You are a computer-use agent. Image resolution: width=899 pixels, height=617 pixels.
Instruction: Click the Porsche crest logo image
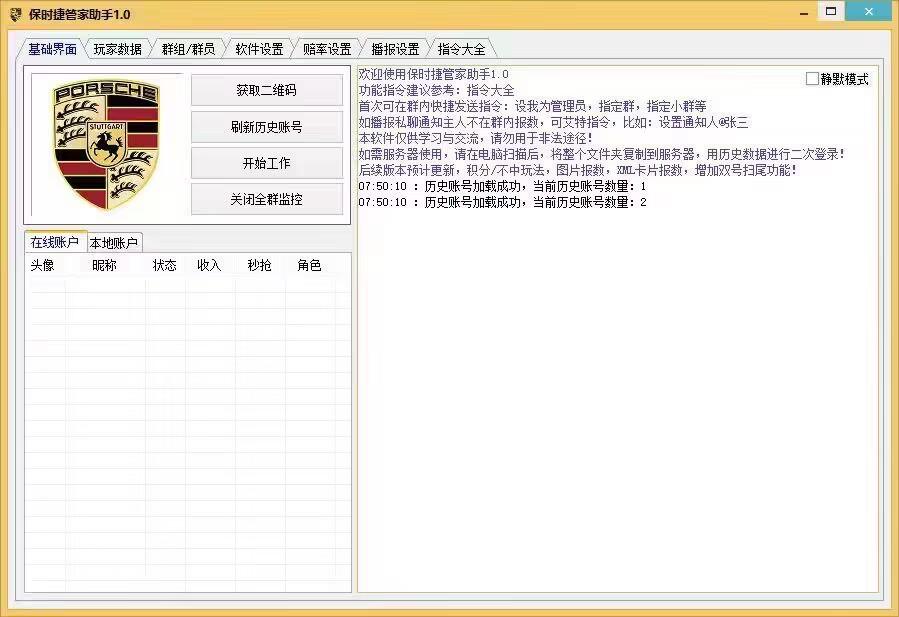click(106, 144)
